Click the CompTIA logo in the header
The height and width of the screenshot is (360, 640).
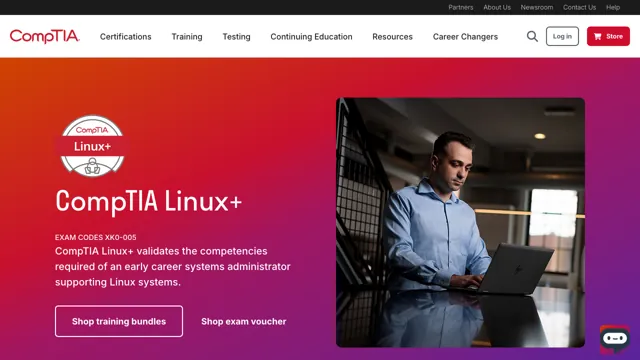pos(44,36)
